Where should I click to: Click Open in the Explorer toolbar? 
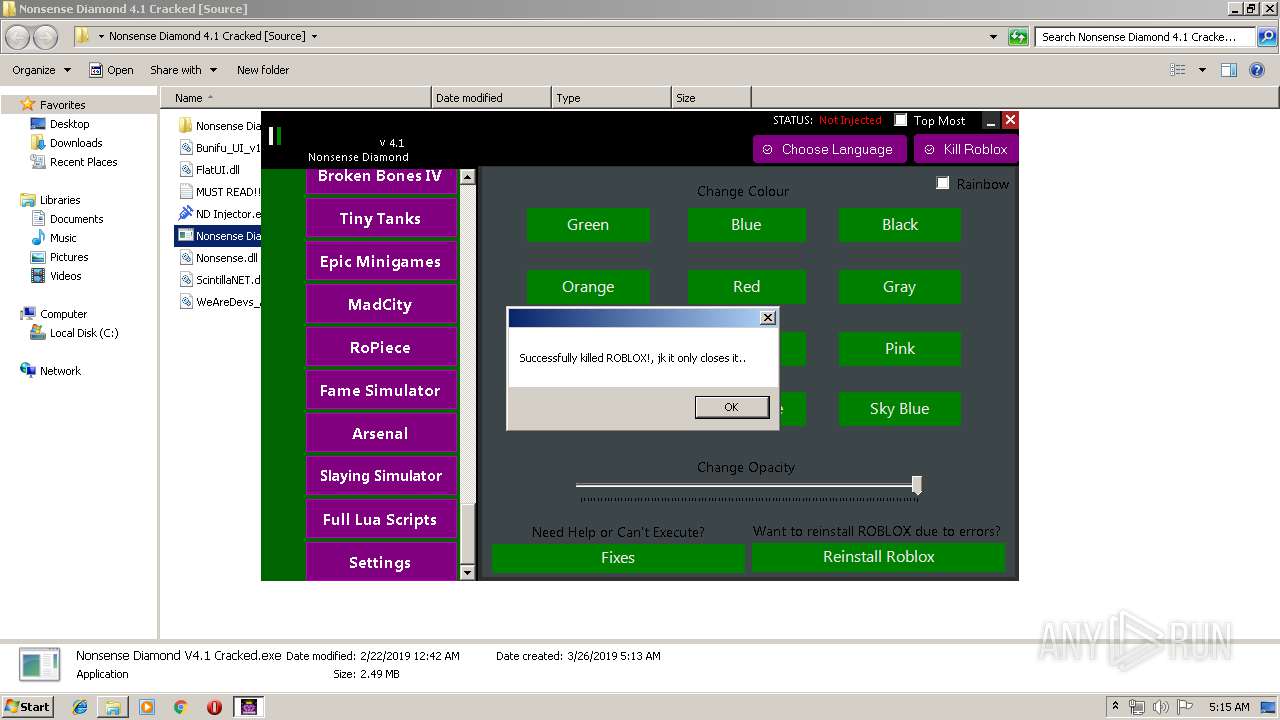click(111, 70)
